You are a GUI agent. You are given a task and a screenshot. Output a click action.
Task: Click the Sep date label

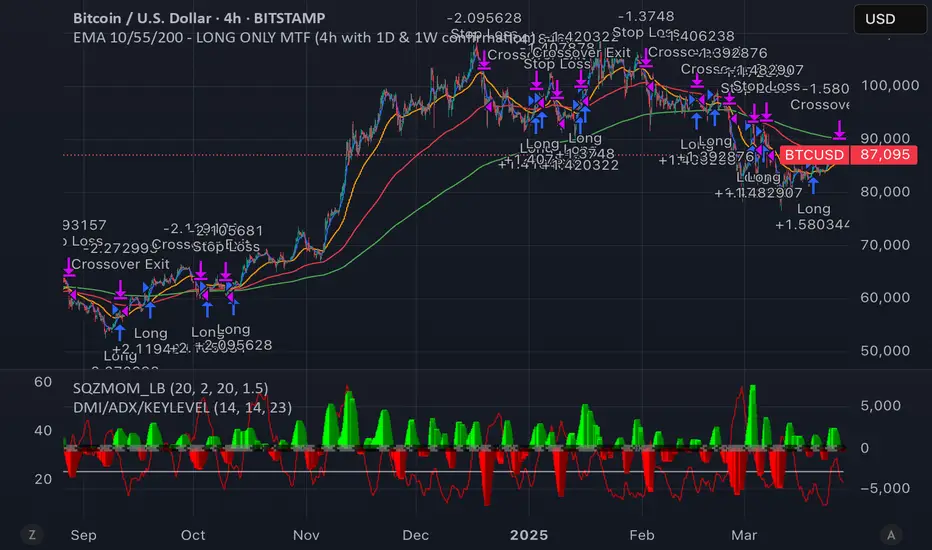pyautogui.click(x=83, y=535)
